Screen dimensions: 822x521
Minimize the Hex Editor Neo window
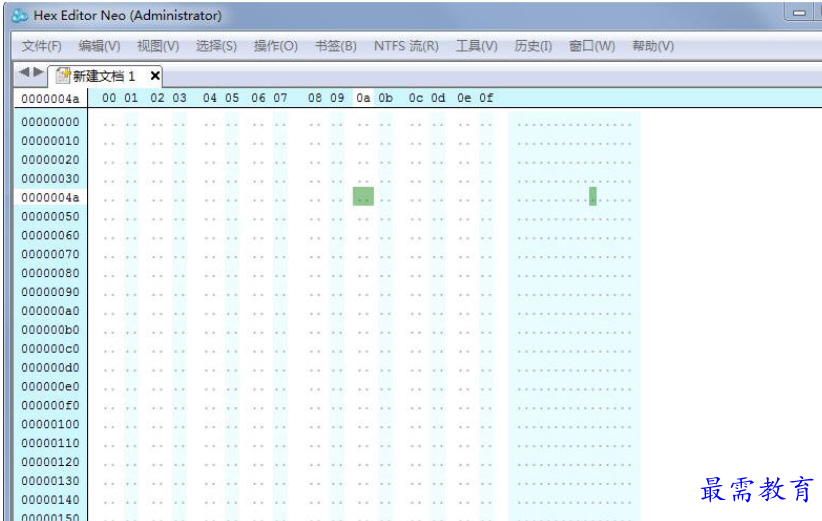coord(799,13)
